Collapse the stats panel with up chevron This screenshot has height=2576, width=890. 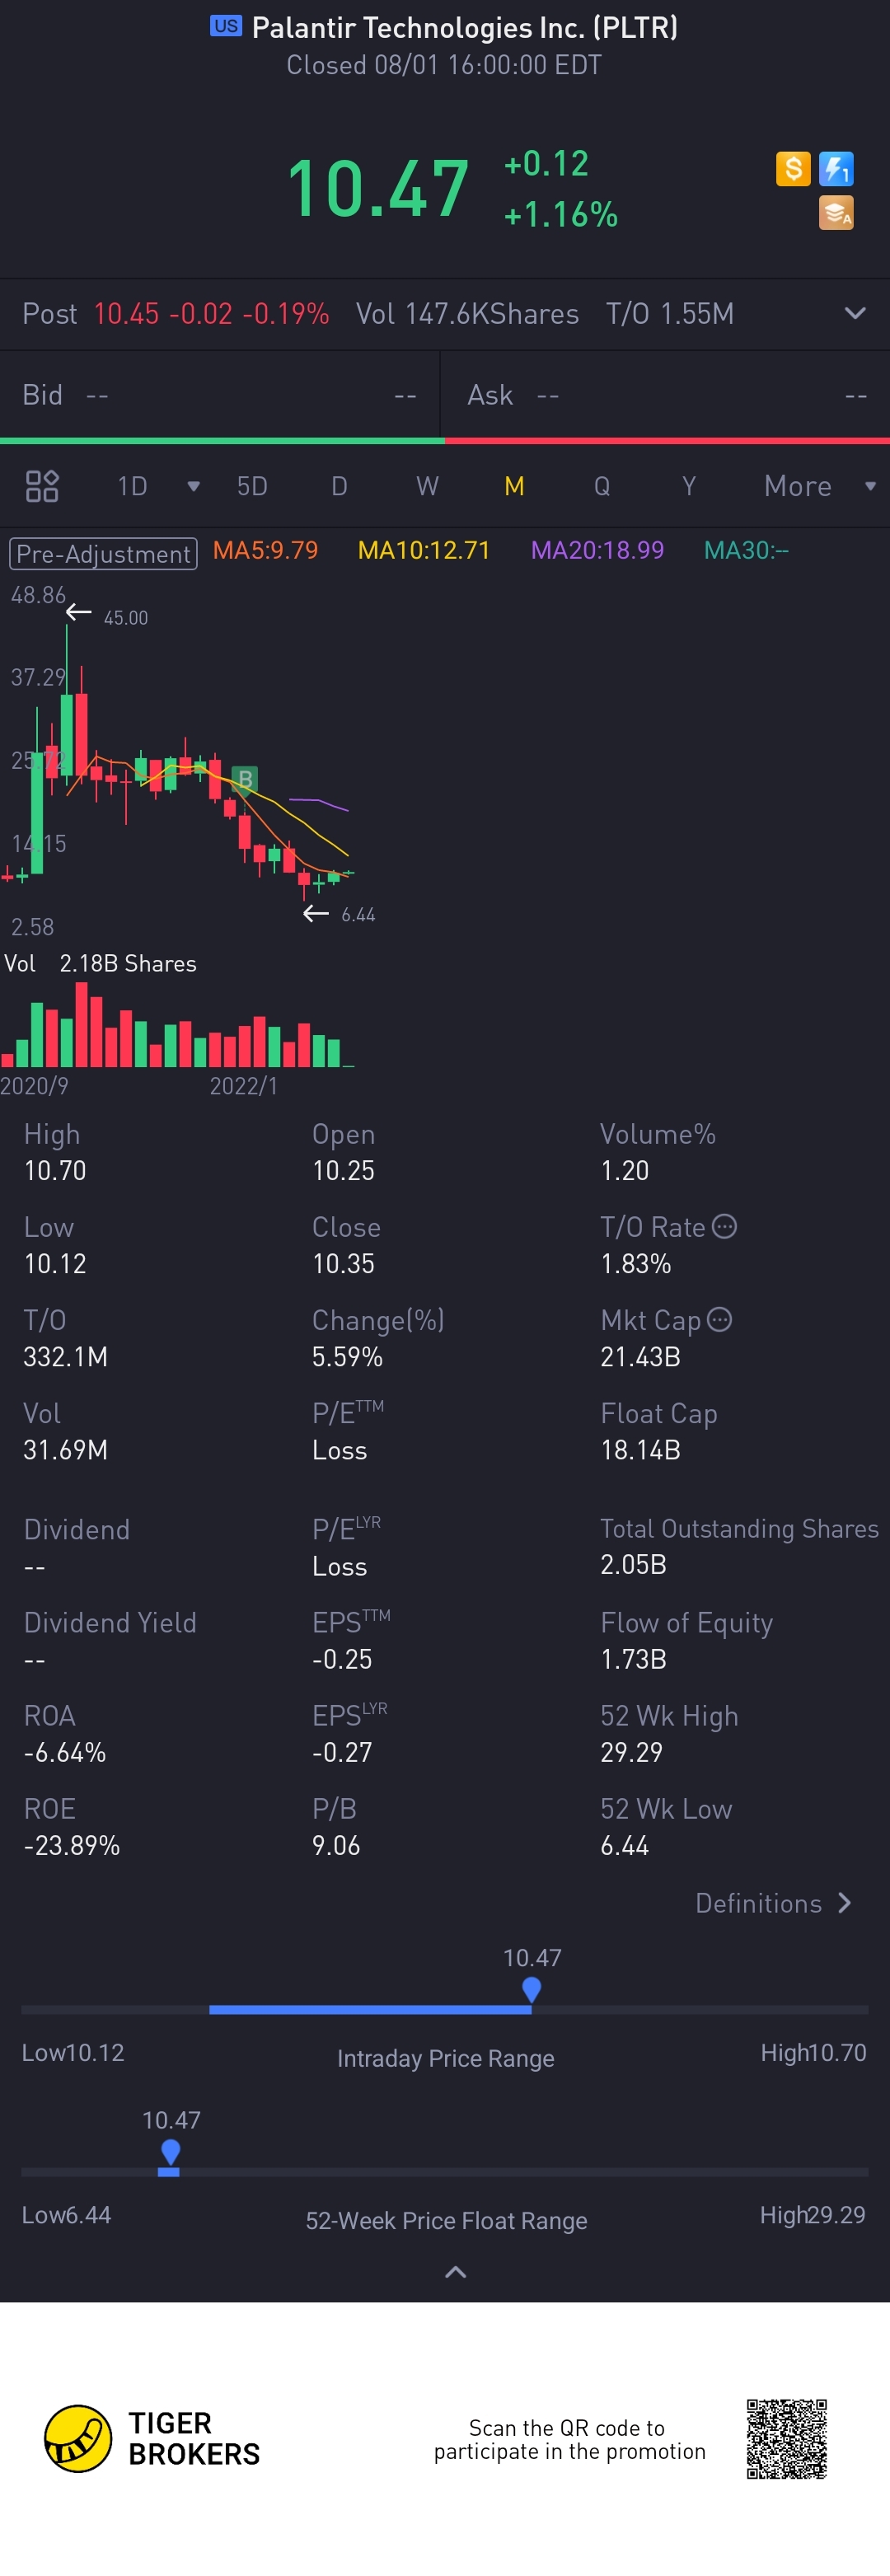pyautogui.click(x=455, y=2272)
